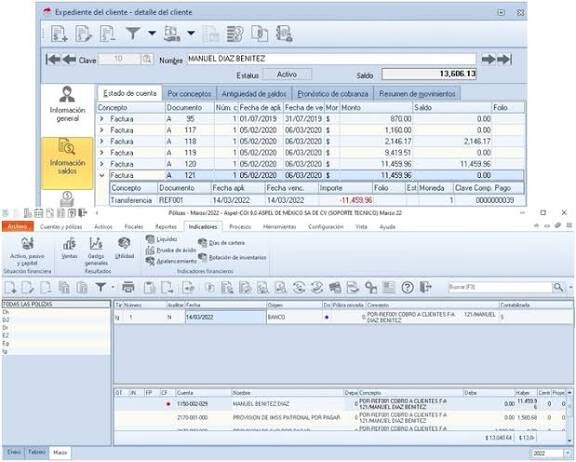Click the search magnifier icon
The image size is (576, 462).
pos(558,287)
